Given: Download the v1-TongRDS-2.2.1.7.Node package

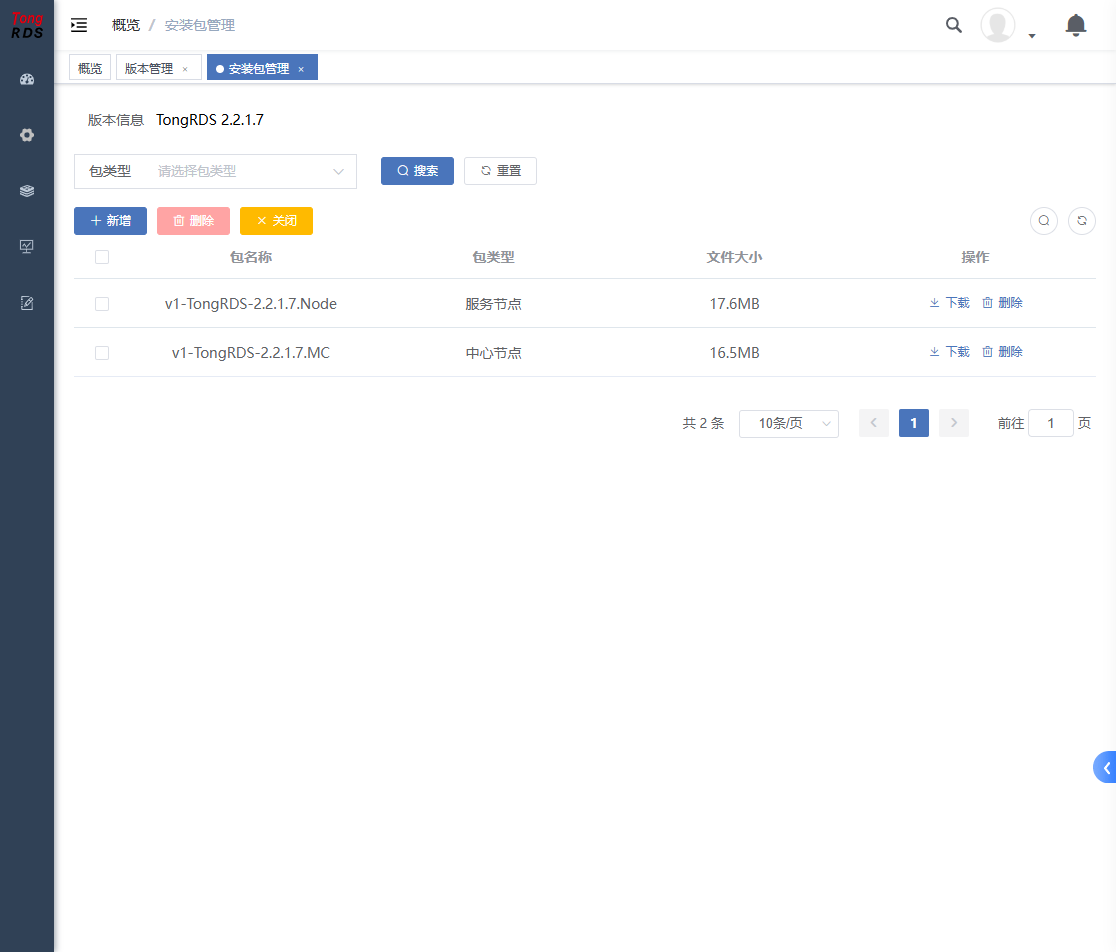Looking at the screenshot, I should [x=949, y=303].
